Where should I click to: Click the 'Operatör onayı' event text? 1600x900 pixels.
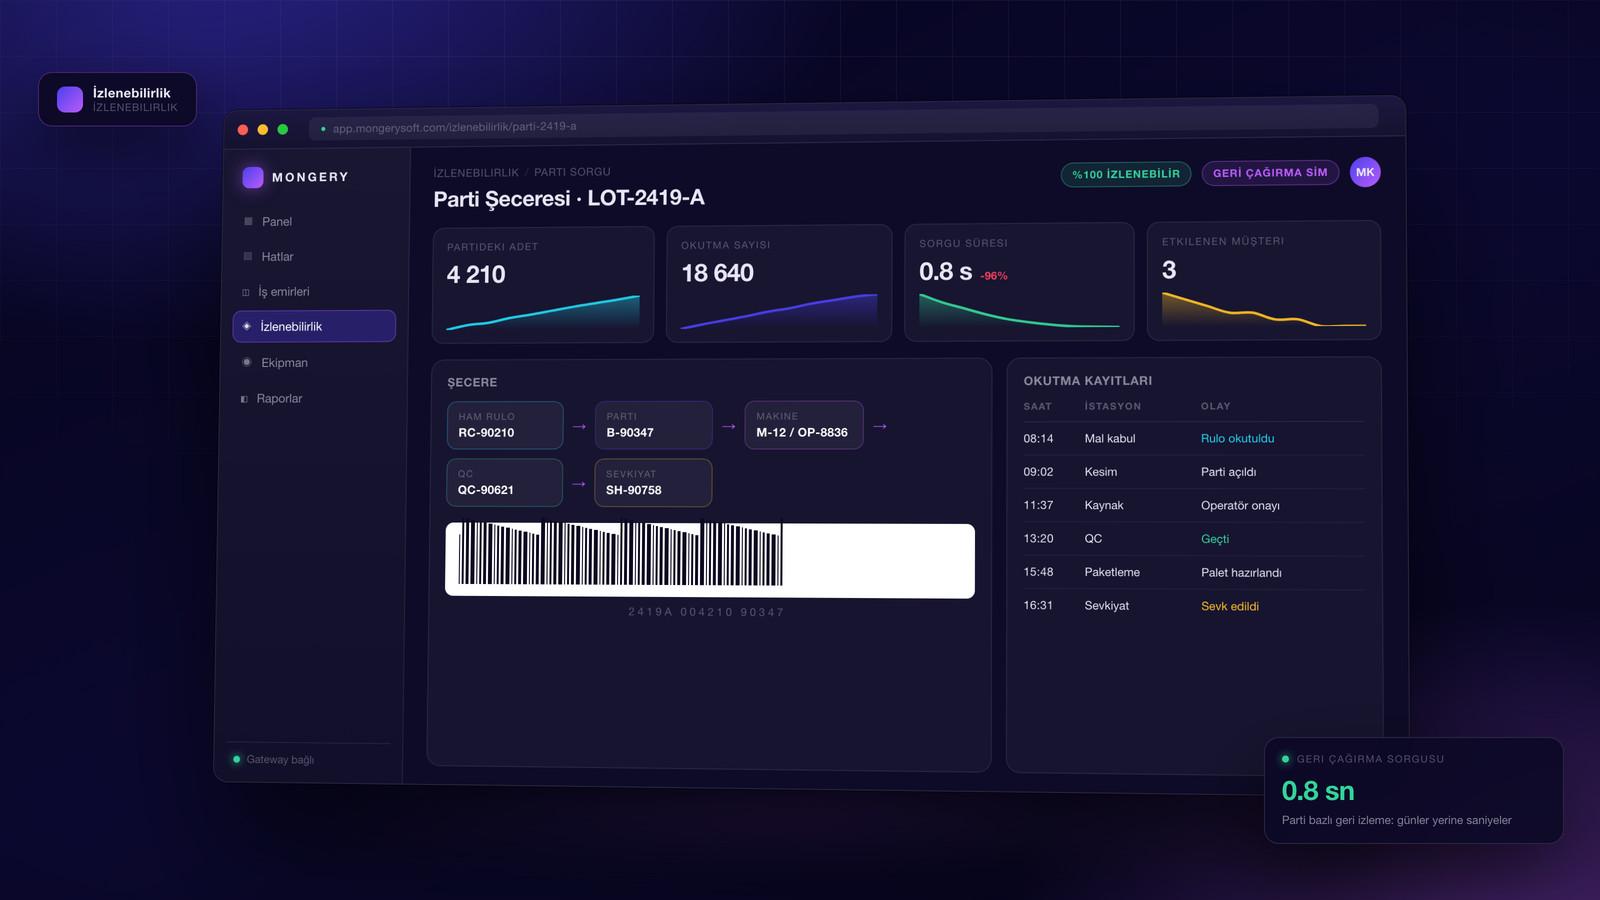point(1240,505)
